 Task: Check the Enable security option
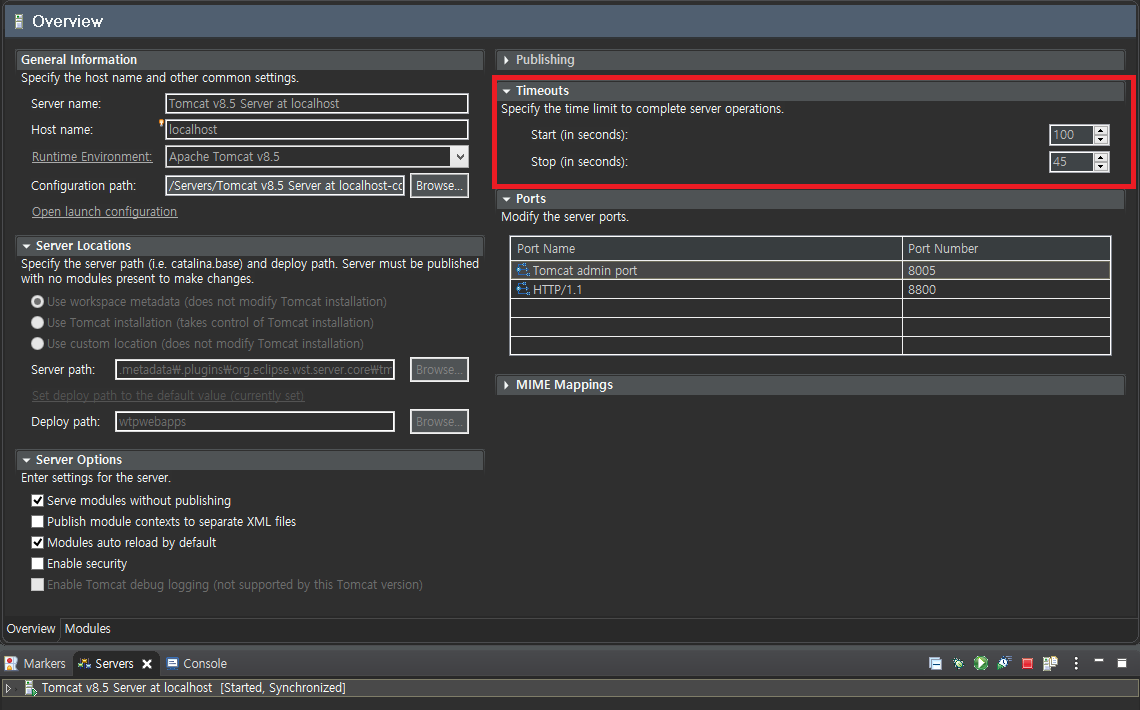point(38,564)
